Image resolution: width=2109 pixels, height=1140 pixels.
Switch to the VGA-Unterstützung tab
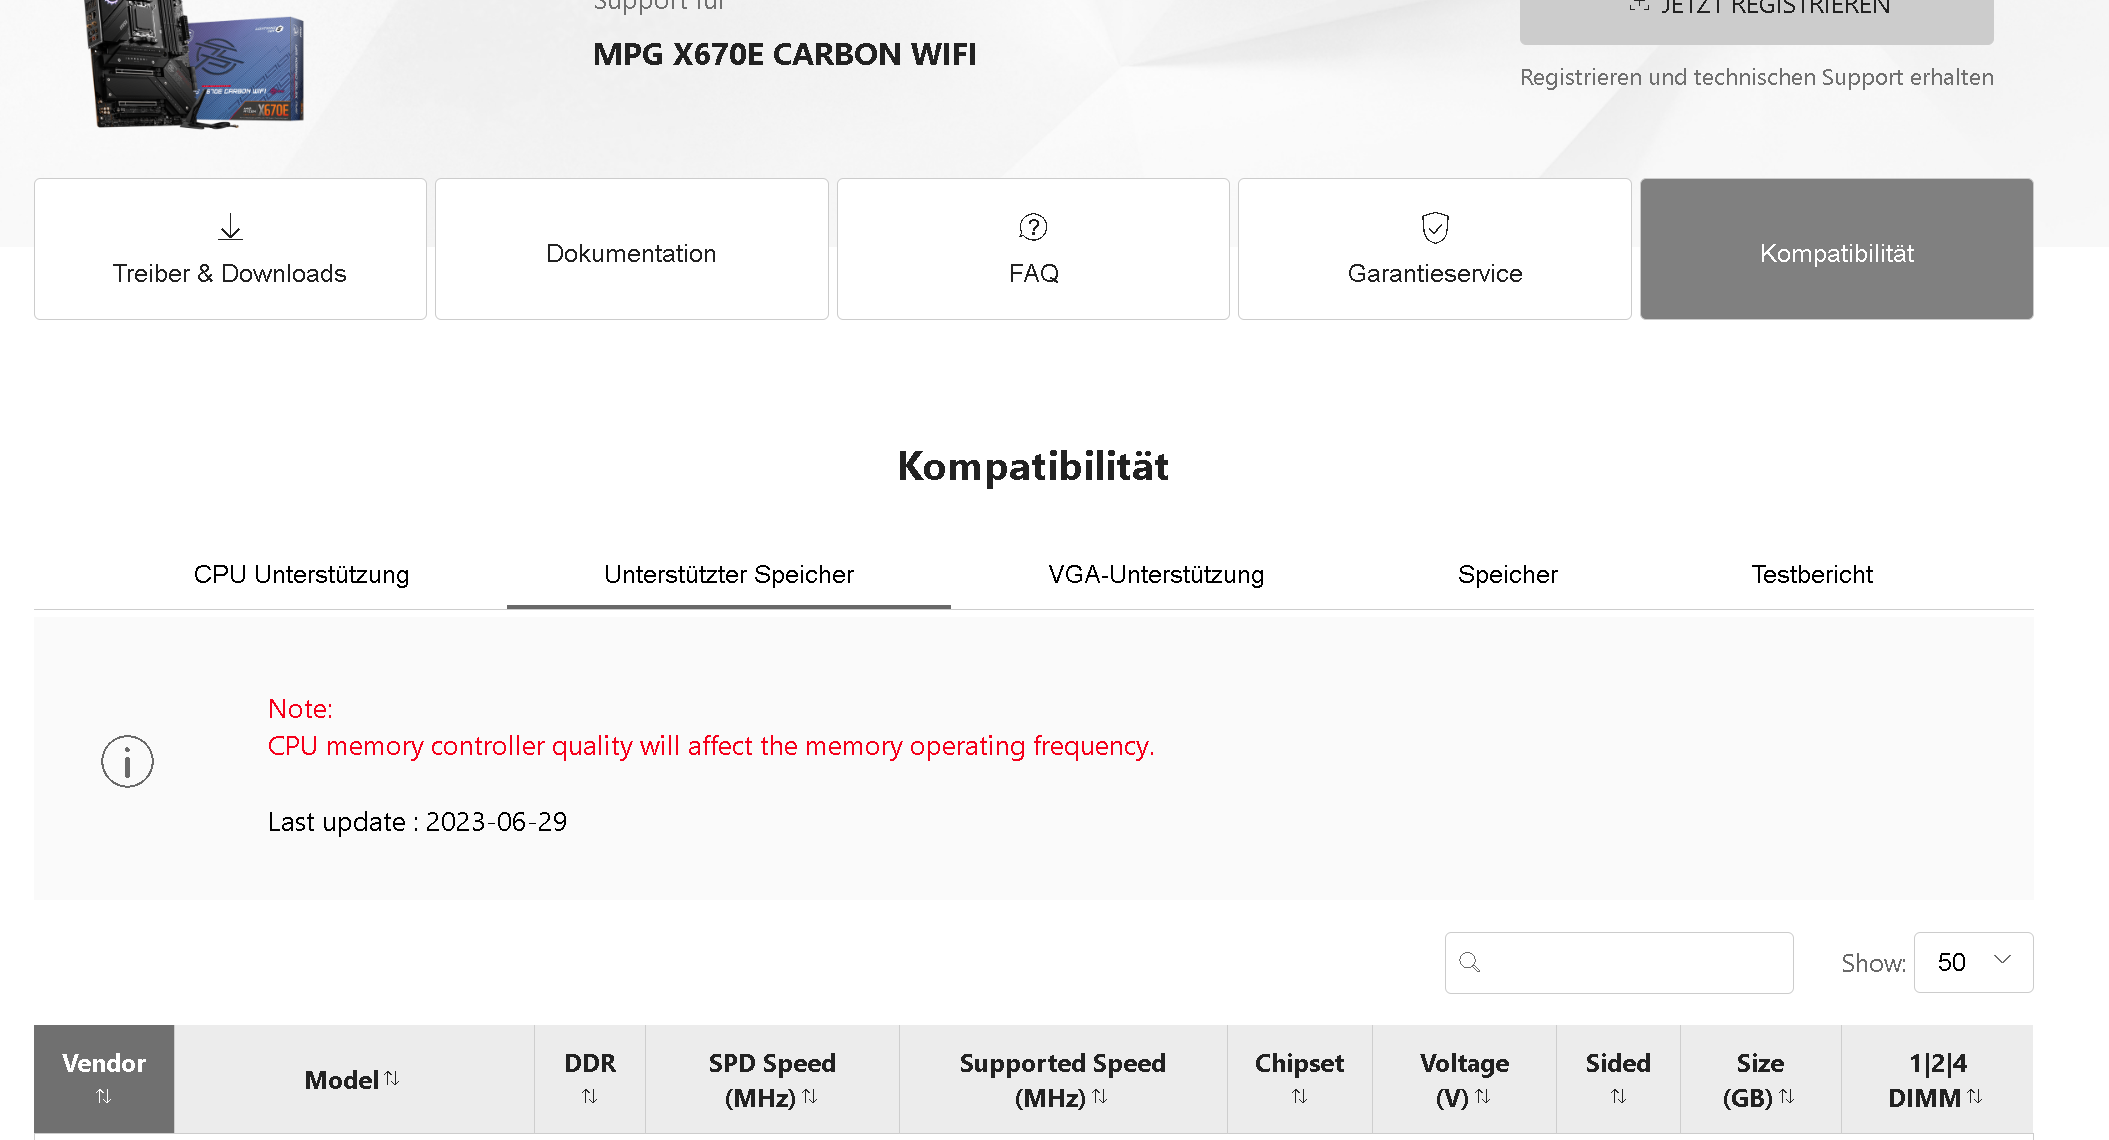coord(1156,575)
